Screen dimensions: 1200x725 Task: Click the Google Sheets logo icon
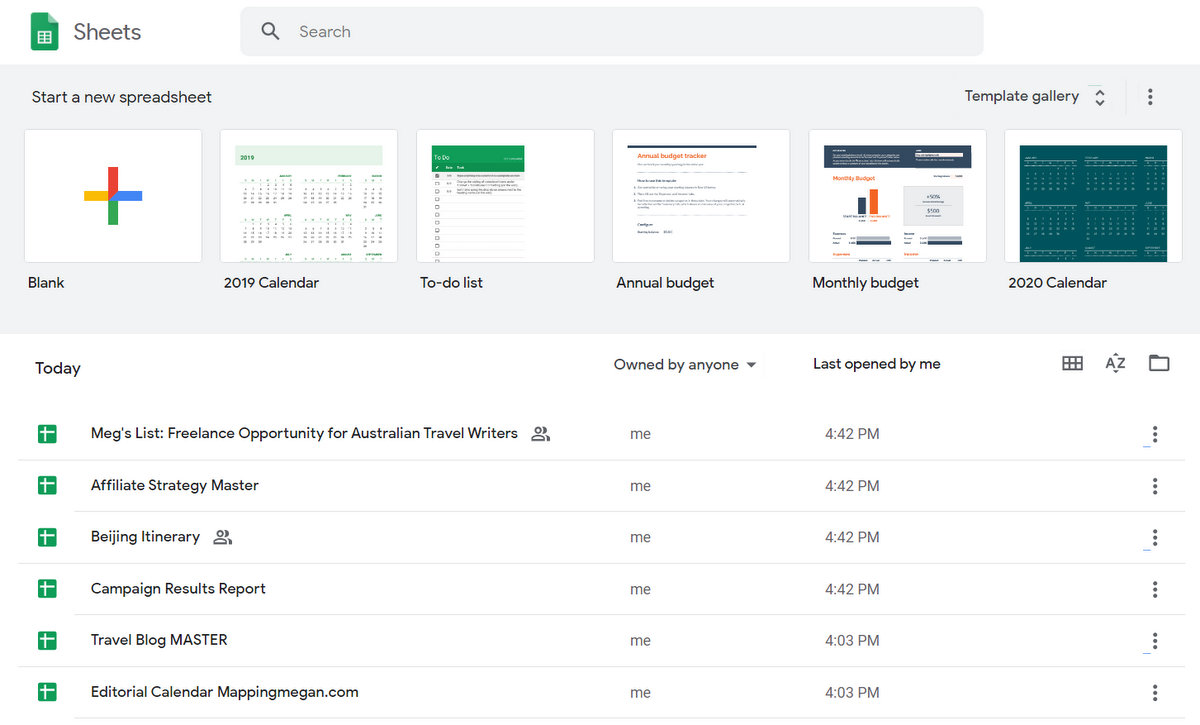44,32
